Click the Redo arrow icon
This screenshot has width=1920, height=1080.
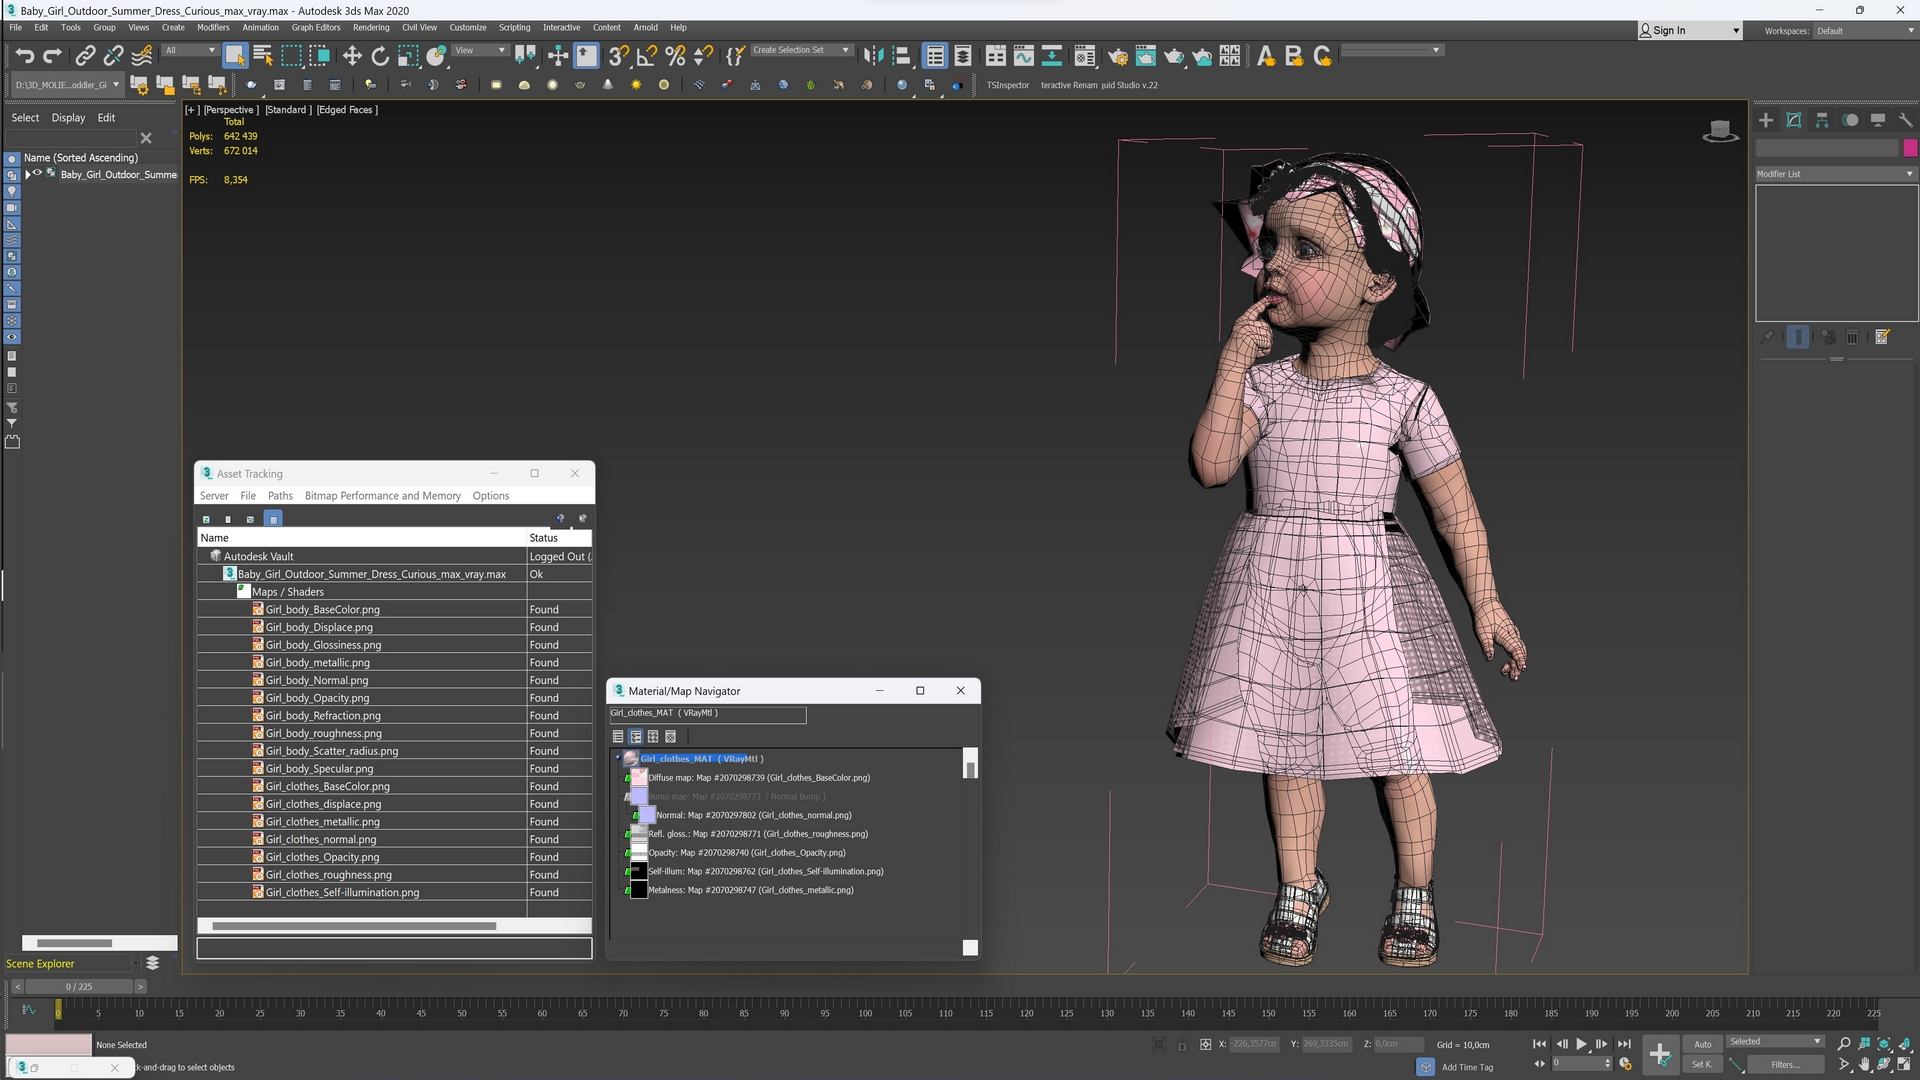[52, 56]
